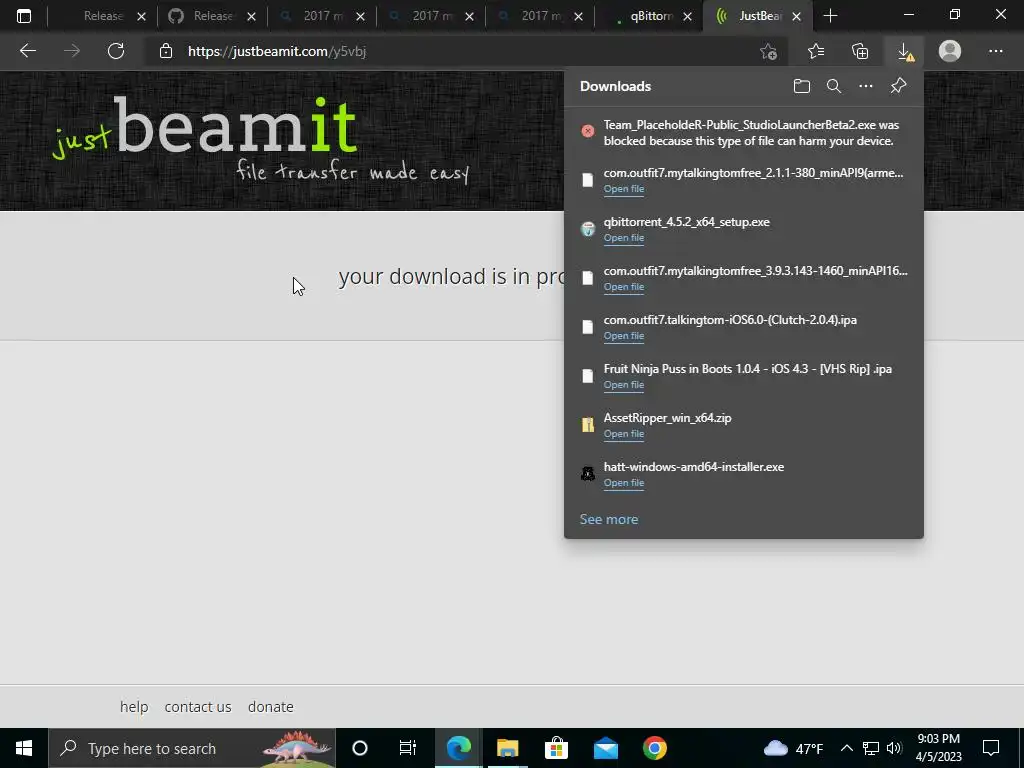
Task: Open file for hatt-windows-amd64-installer.exe
Action: click(x=624, y=483)
